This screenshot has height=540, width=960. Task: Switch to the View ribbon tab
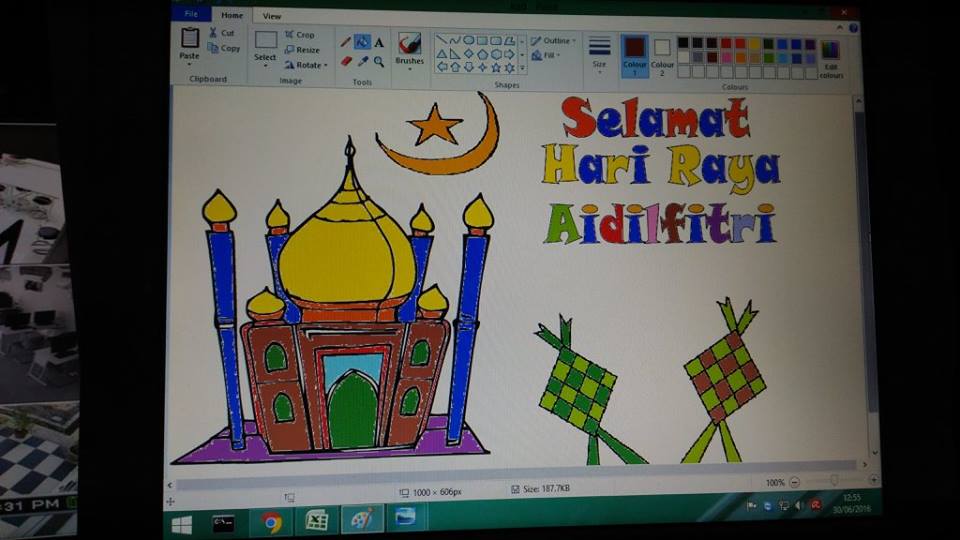pyautogui.click(x=272, y=16)
